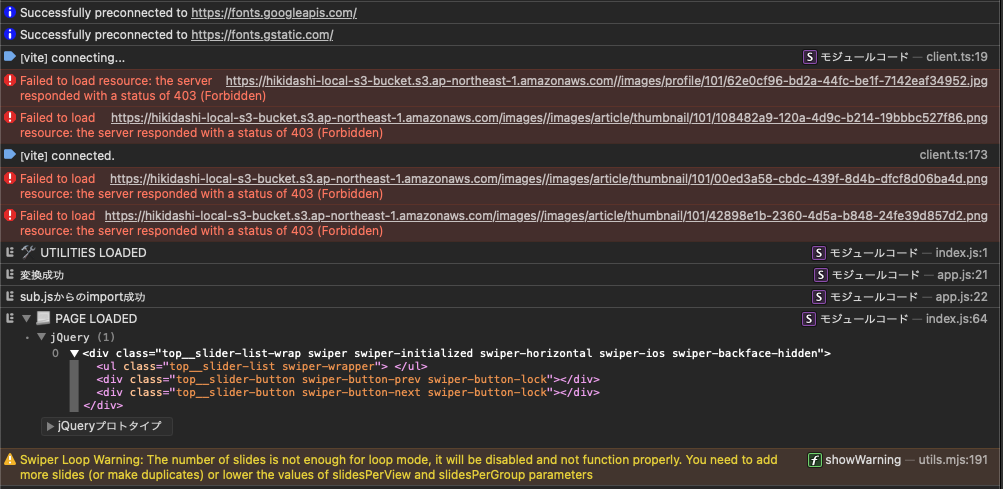Collapse the top__slider-list-wrap div node
The height and width of the screenshot is (489, 1003).
(x=74, y=354)
